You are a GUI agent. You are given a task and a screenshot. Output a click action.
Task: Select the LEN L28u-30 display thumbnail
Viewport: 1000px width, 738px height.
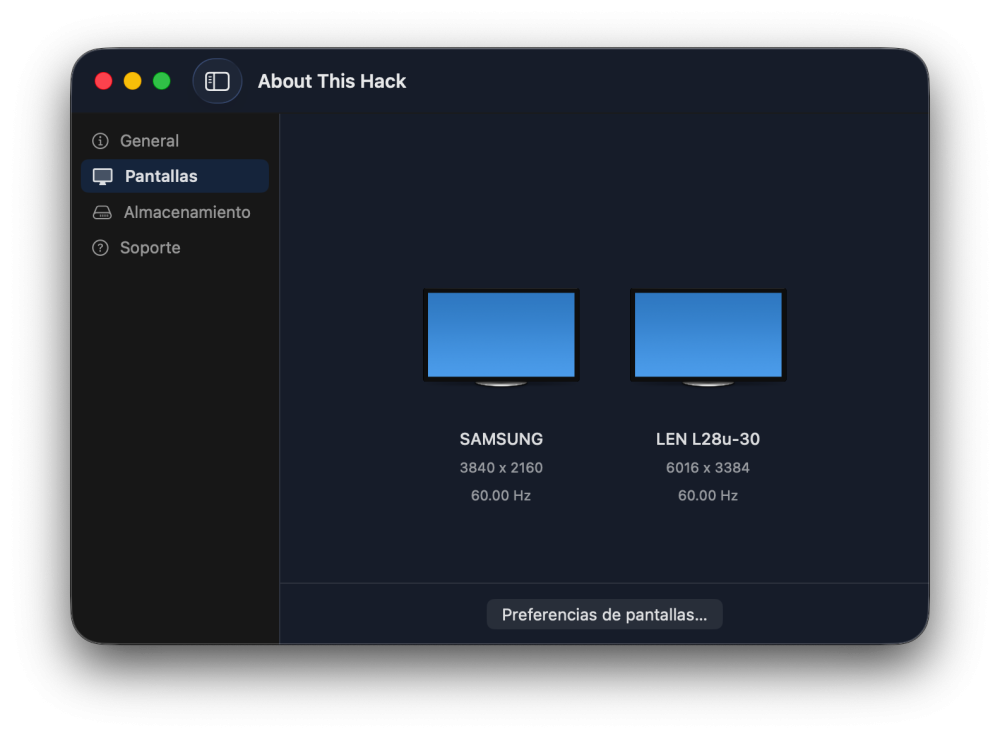[708, 337]
